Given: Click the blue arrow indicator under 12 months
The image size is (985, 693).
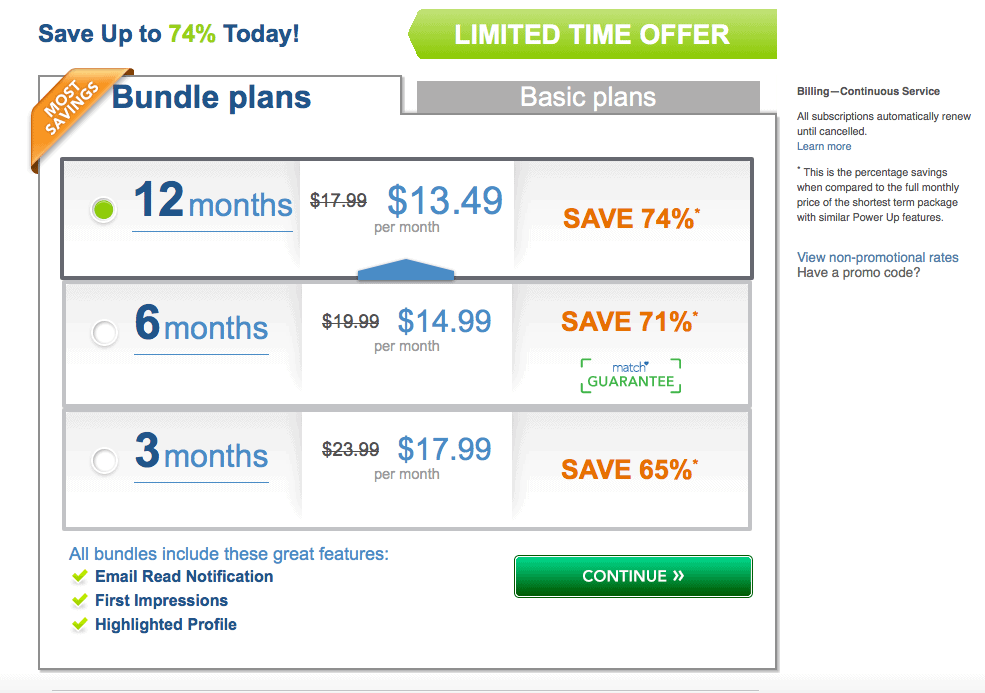Looking at the screenshot, I should 406,269.
